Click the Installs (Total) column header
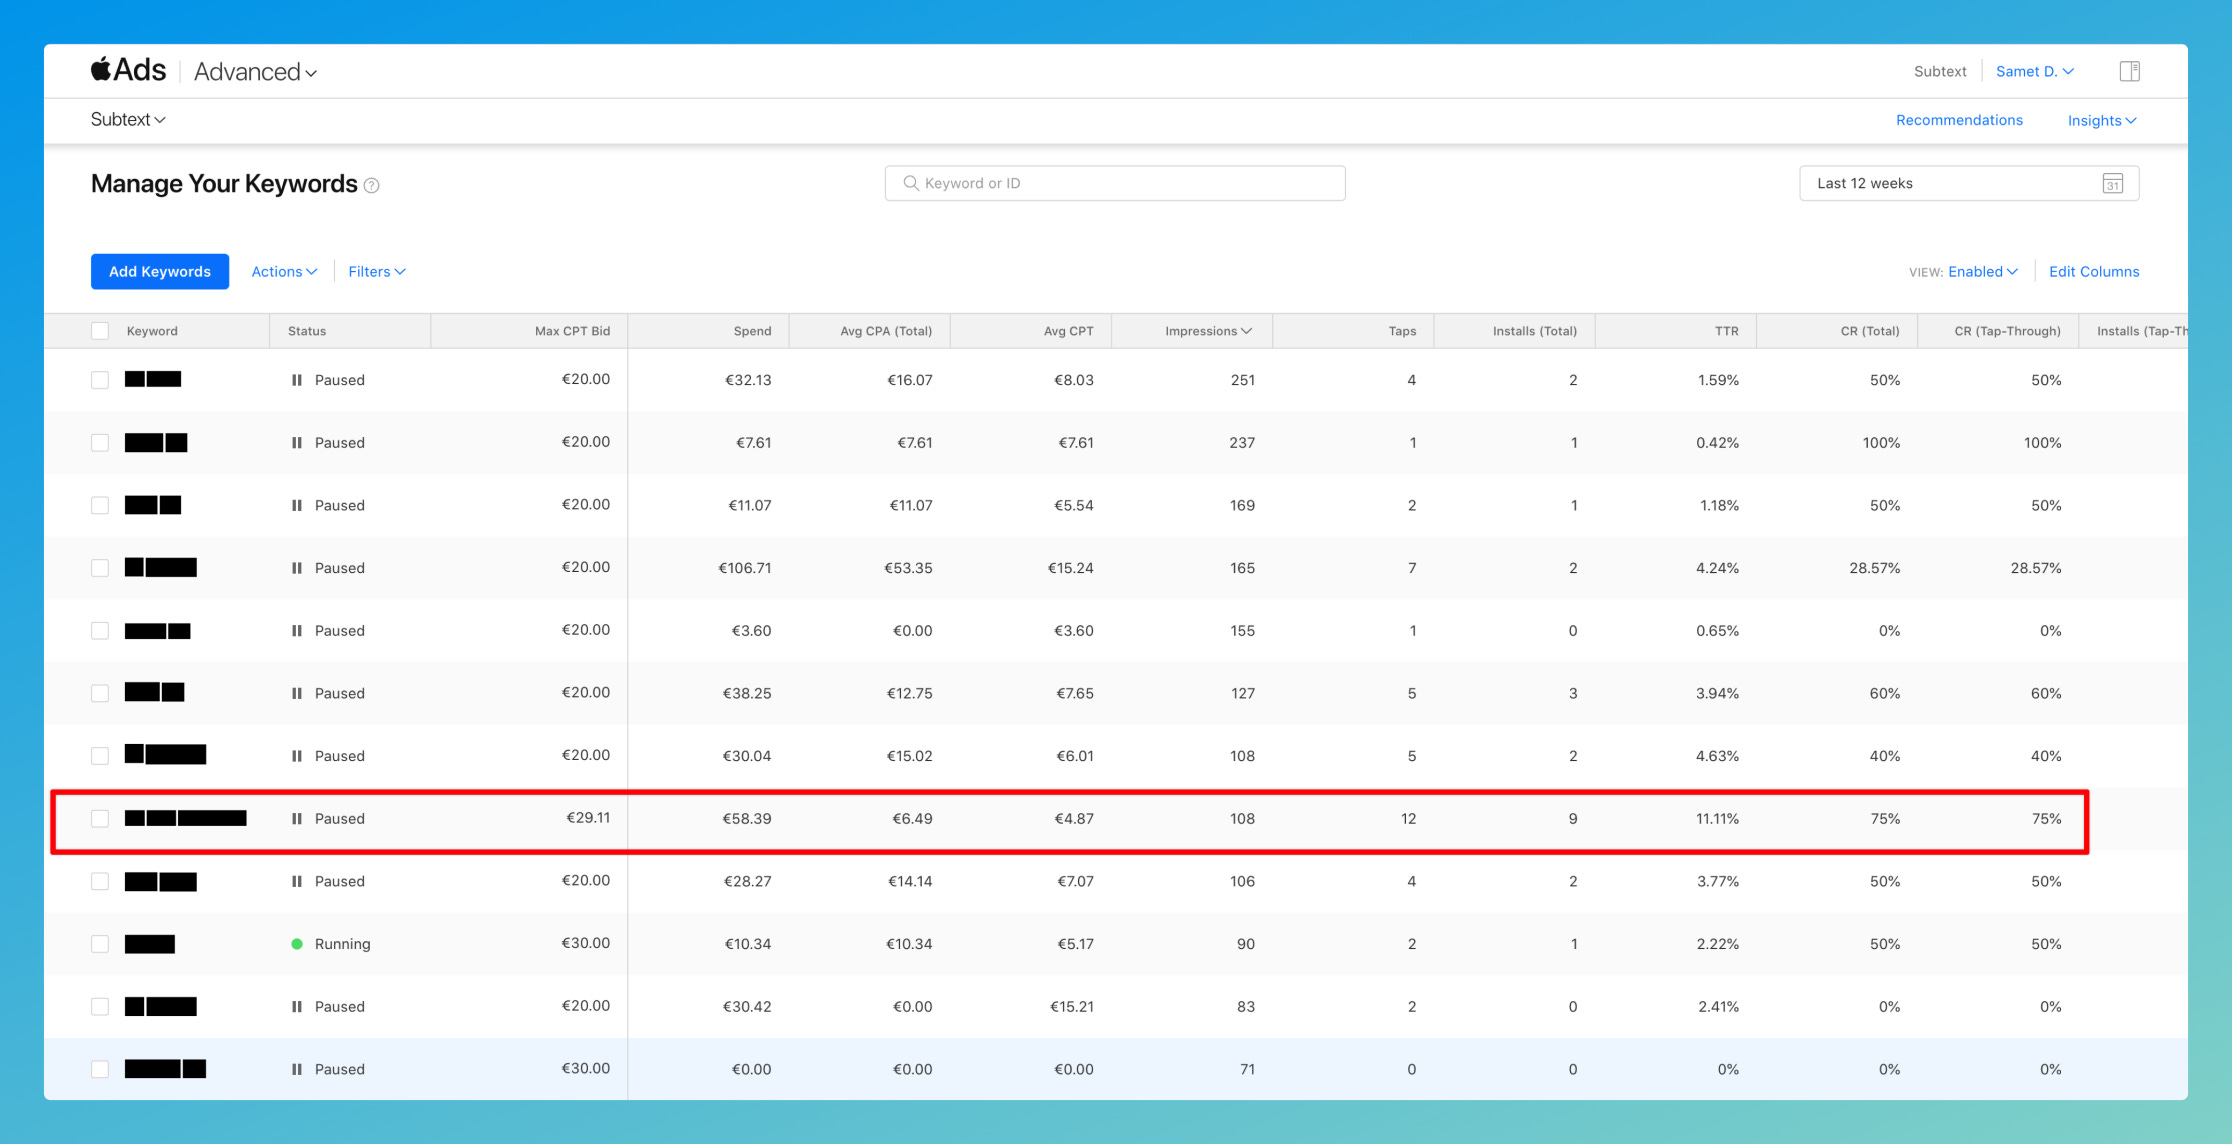The height and width of the screenshot is (1144, 2232). 1535,331
